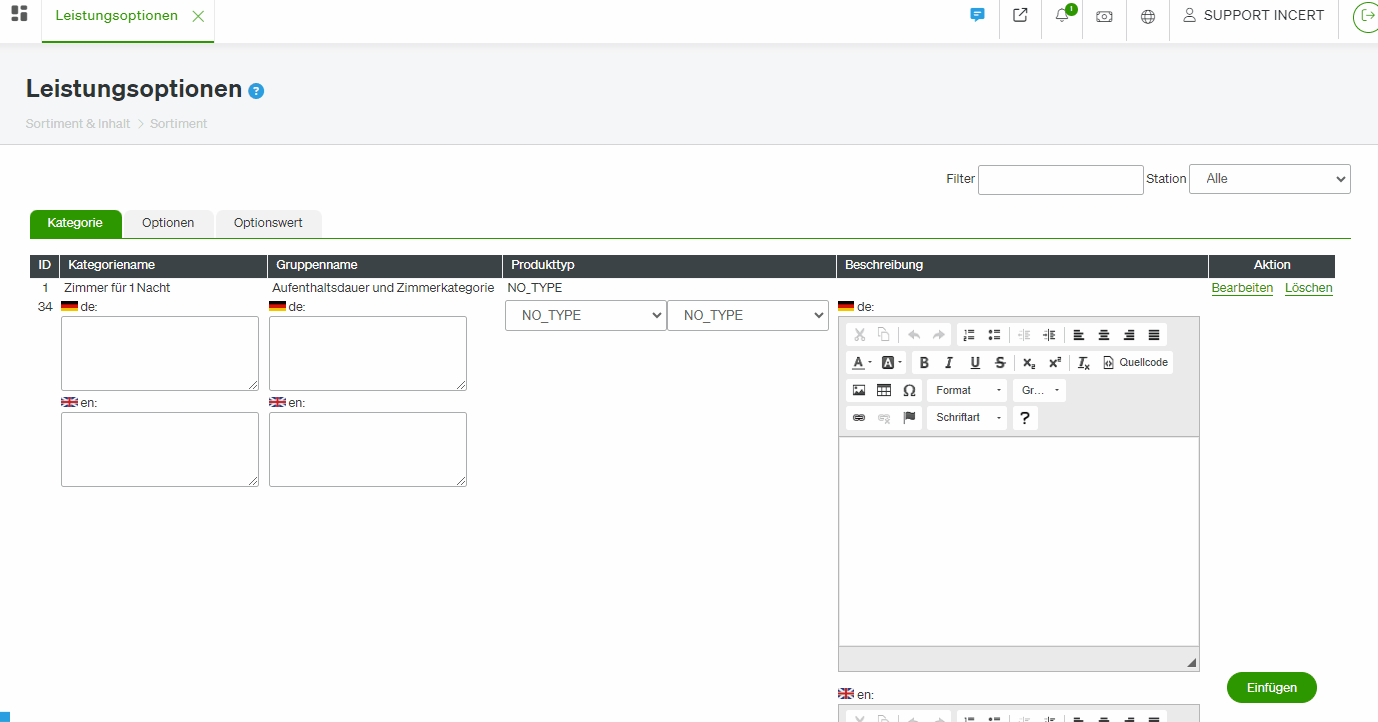
Task: Open the language globe icon
Action: pos(1148,16)
